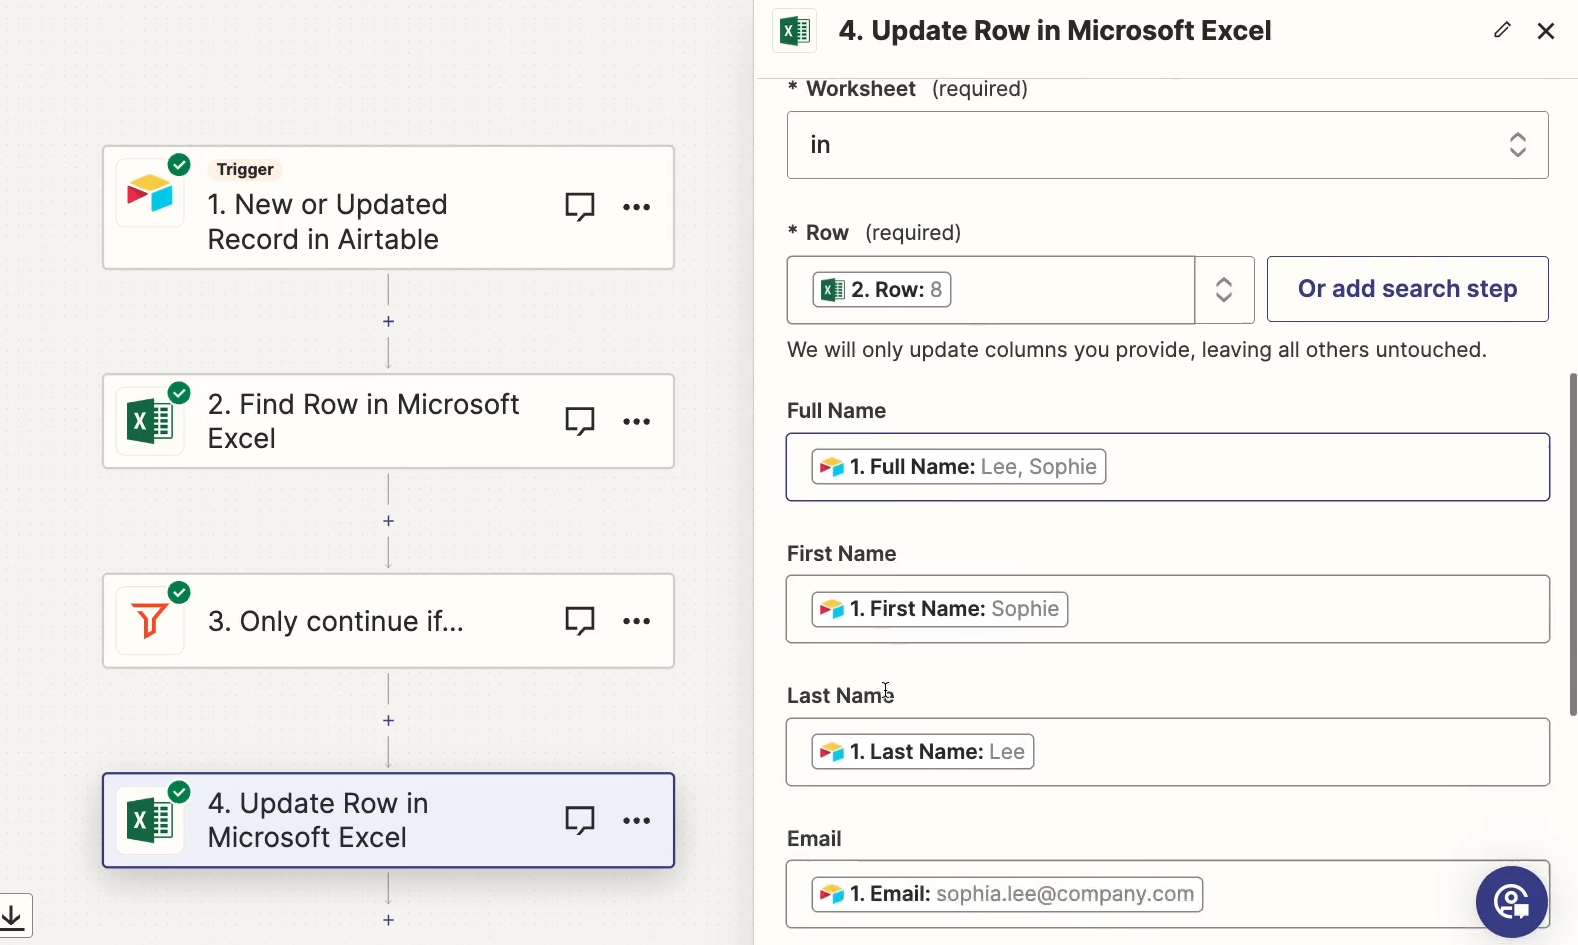Click the Full Name input field
Image resolution: width=1578 pixels, height=945 pixels.
tap(1168, 467)
